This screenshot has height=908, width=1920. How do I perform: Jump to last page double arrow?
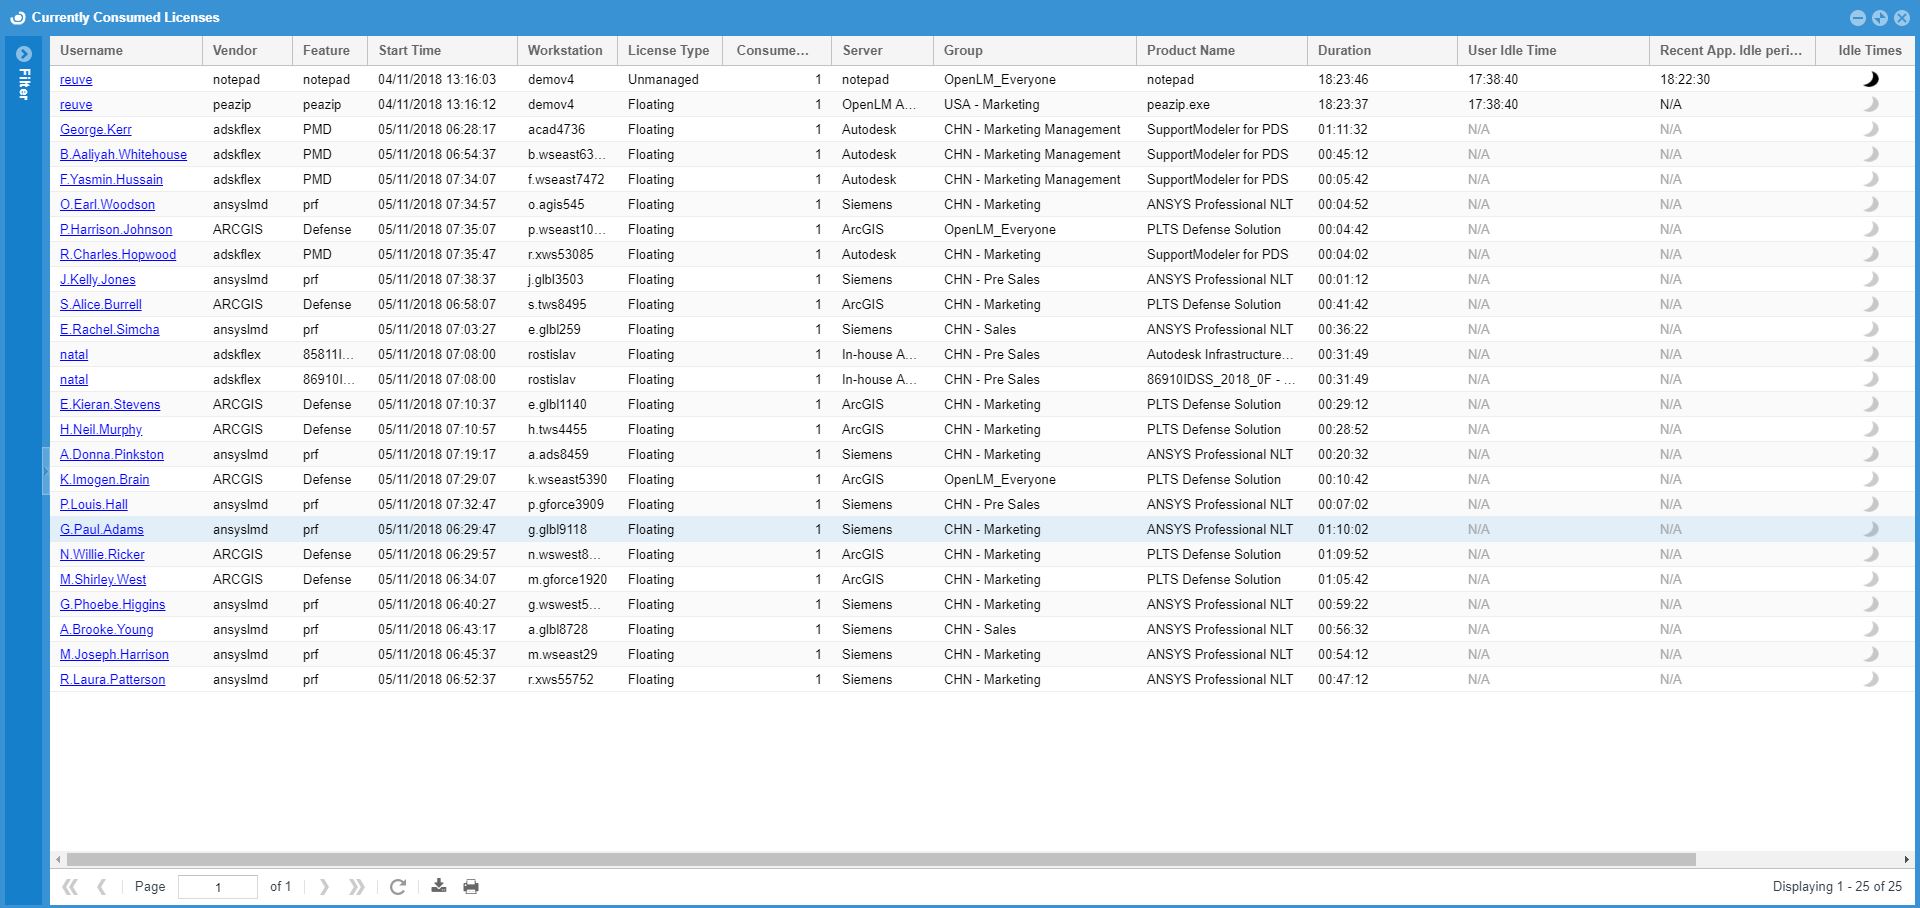(x=356, y=887)
